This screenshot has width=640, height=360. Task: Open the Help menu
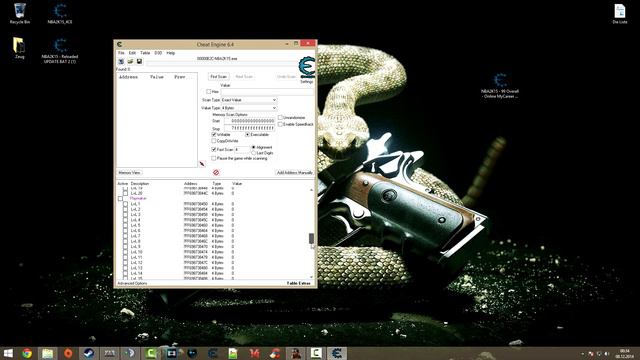[171, 53]
